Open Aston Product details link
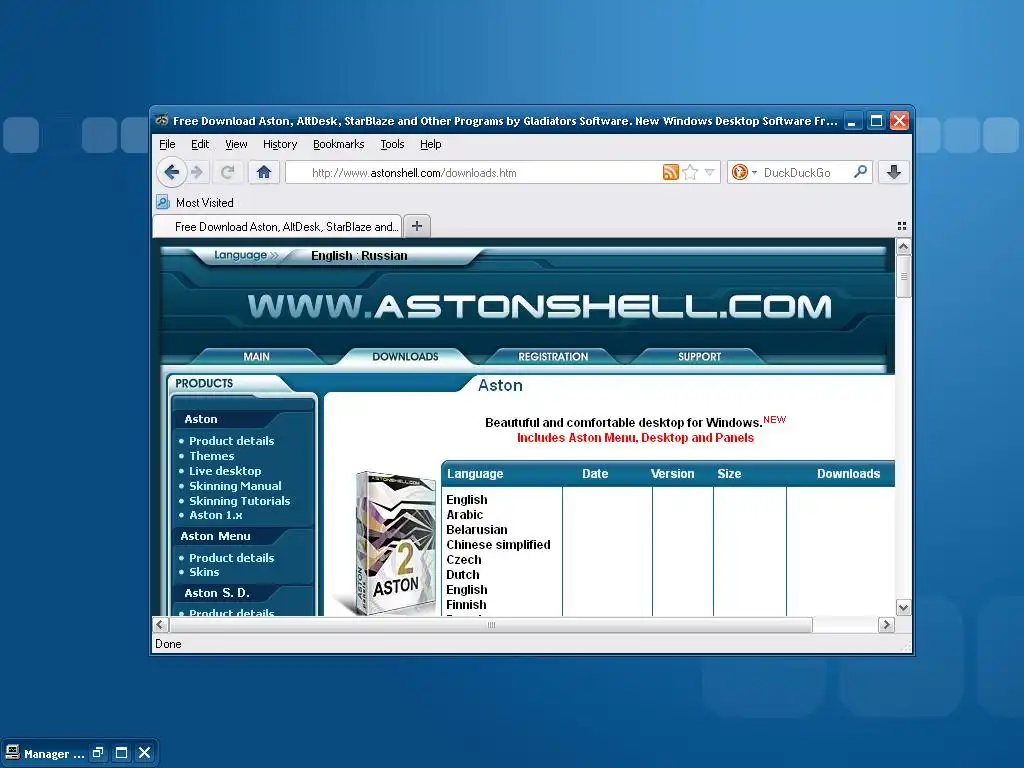The image size is (1024, 768). [x=231, y=441]
